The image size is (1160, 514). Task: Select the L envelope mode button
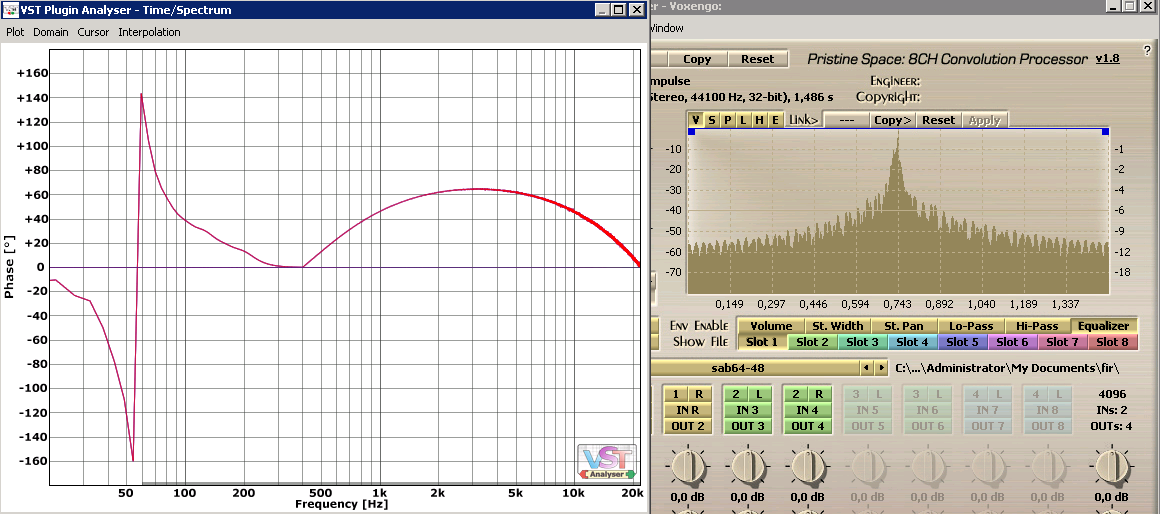743,120
